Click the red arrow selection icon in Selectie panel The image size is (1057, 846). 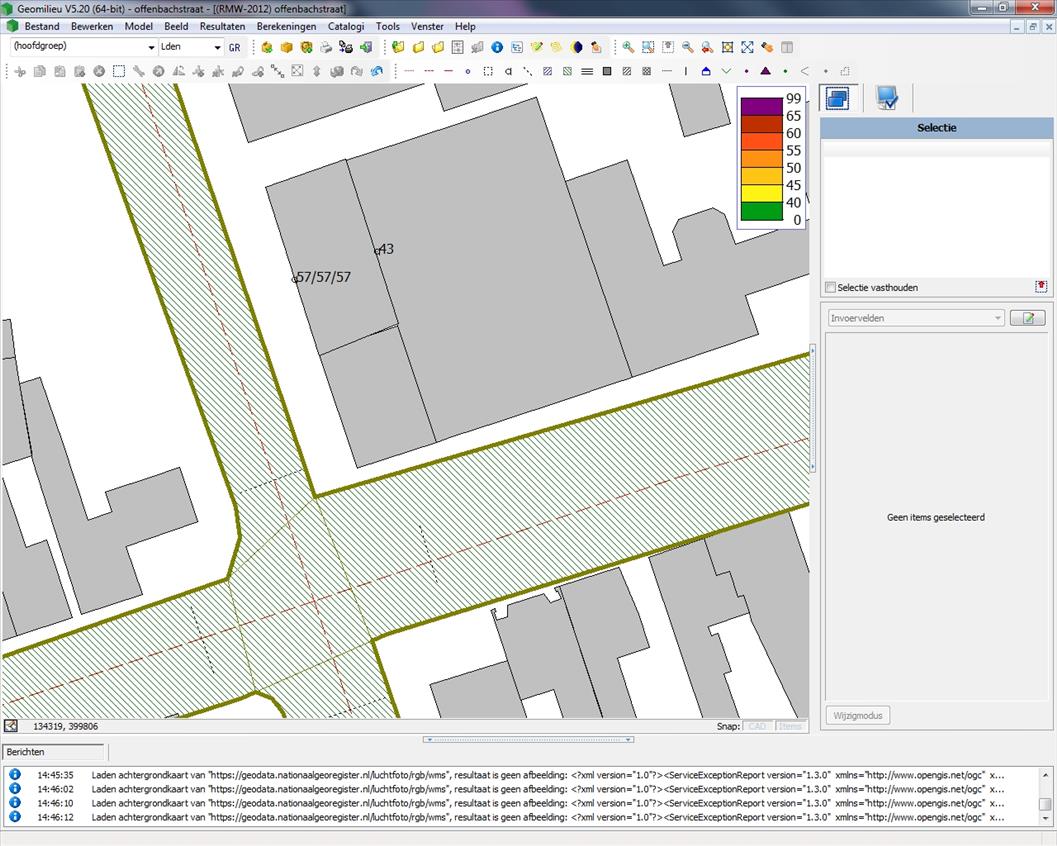(1041, 286)
